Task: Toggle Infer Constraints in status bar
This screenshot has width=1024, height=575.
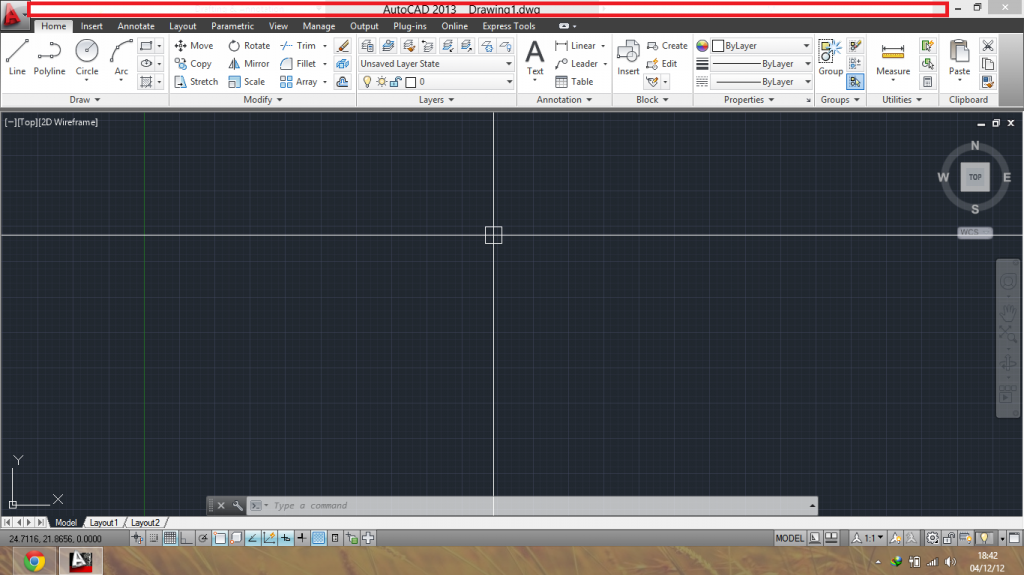Action: click(137, 538)
